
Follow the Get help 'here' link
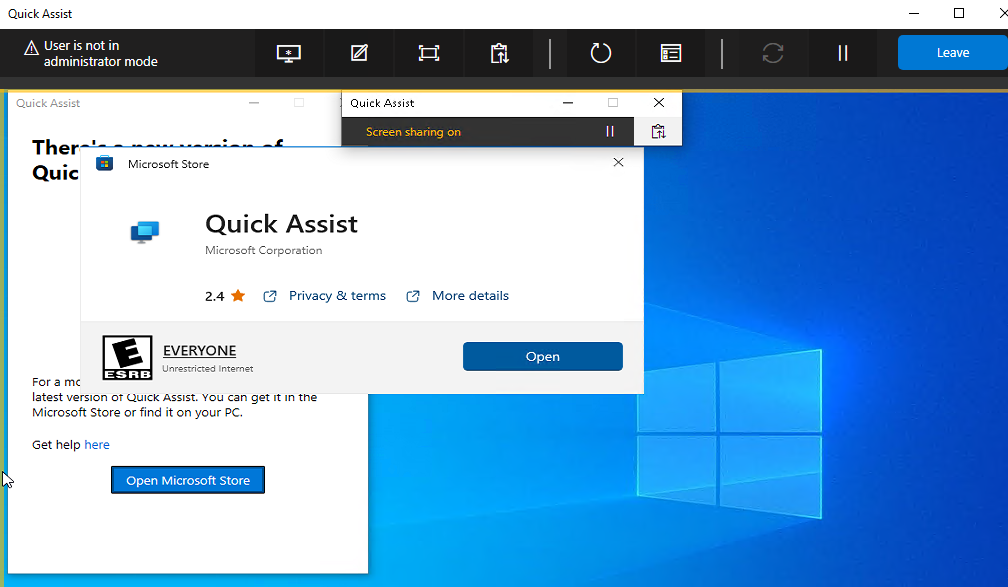pyautogui.click(x=97, y=445)
